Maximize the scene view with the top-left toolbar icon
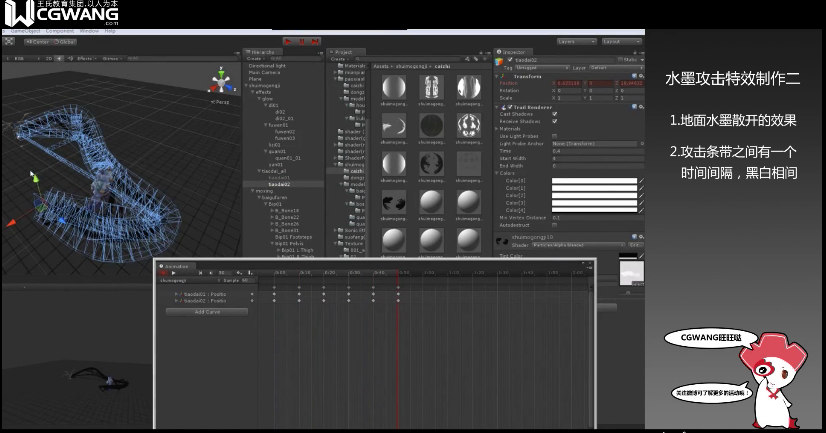Image resolution: width=826 pixels, height=433 pixels. [9, 41]
